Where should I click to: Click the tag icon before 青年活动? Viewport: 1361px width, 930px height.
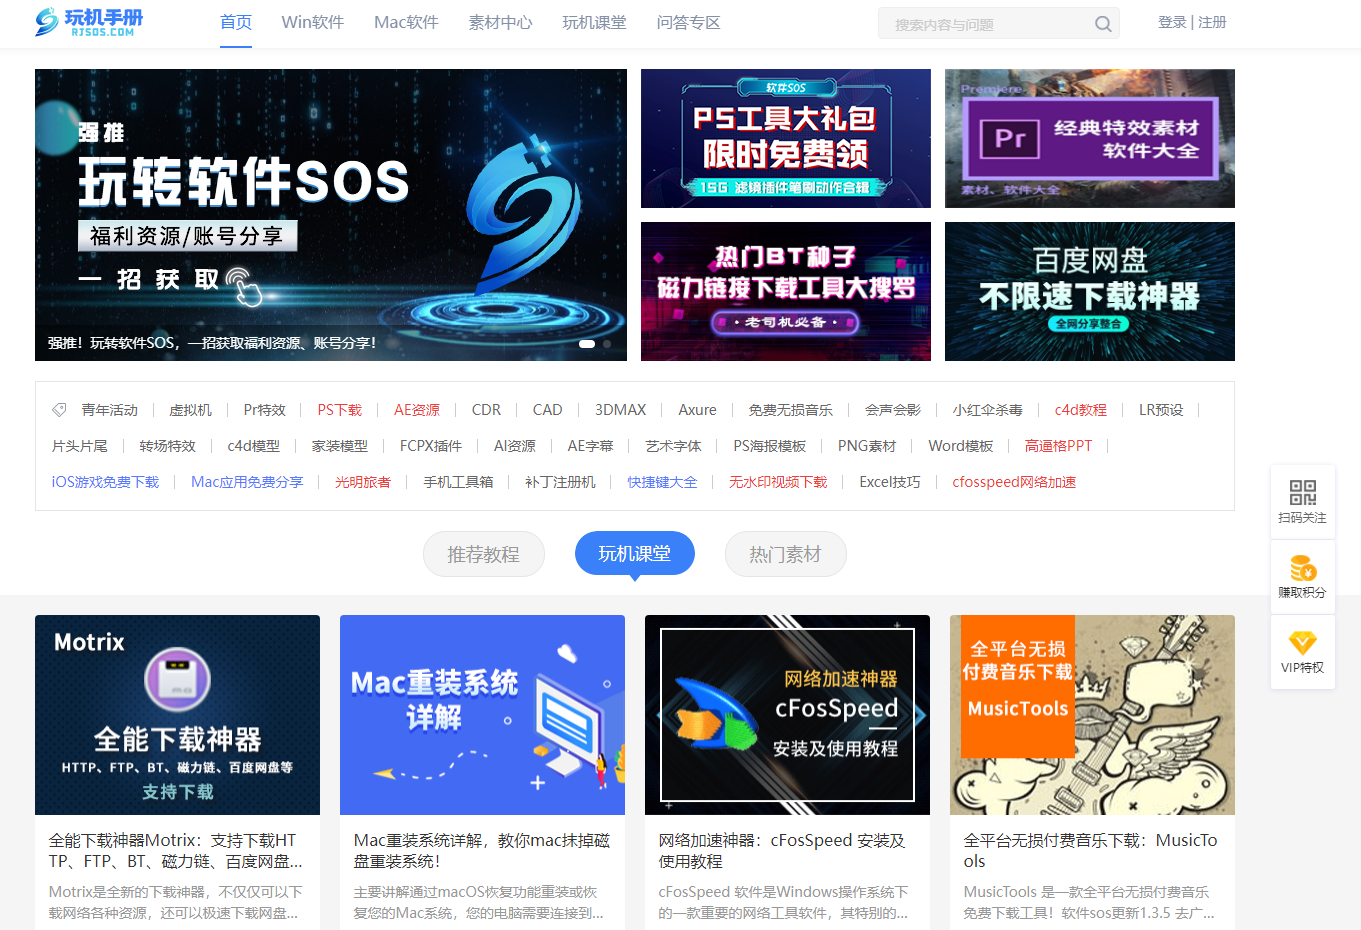coord(59,410)
